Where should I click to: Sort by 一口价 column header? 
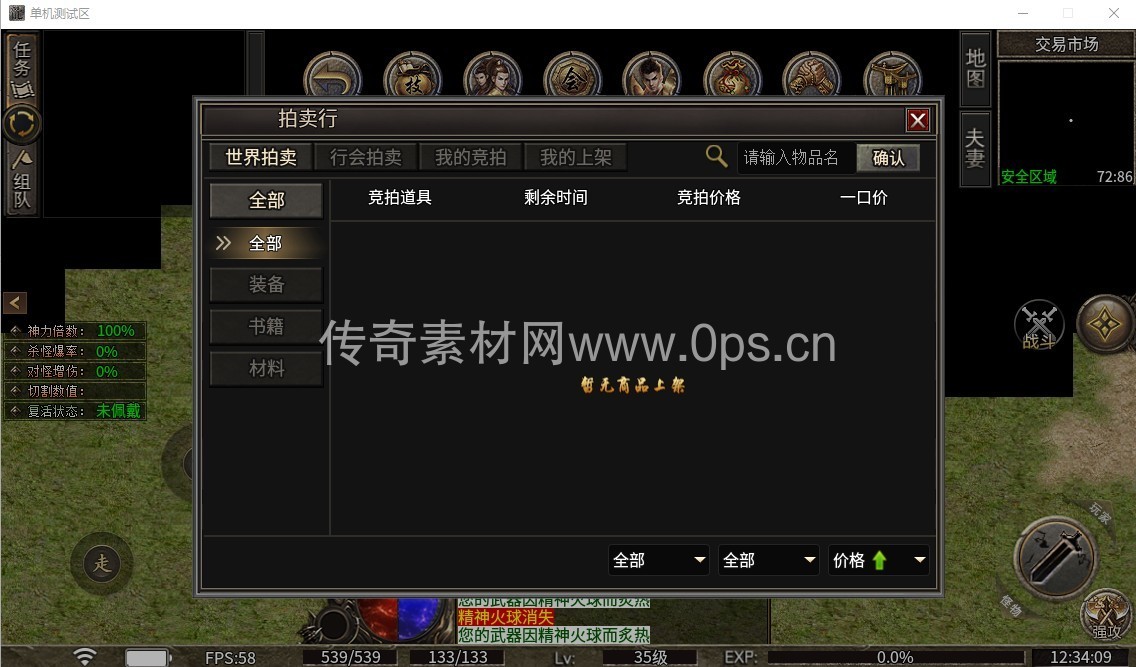tap(864, 198)
